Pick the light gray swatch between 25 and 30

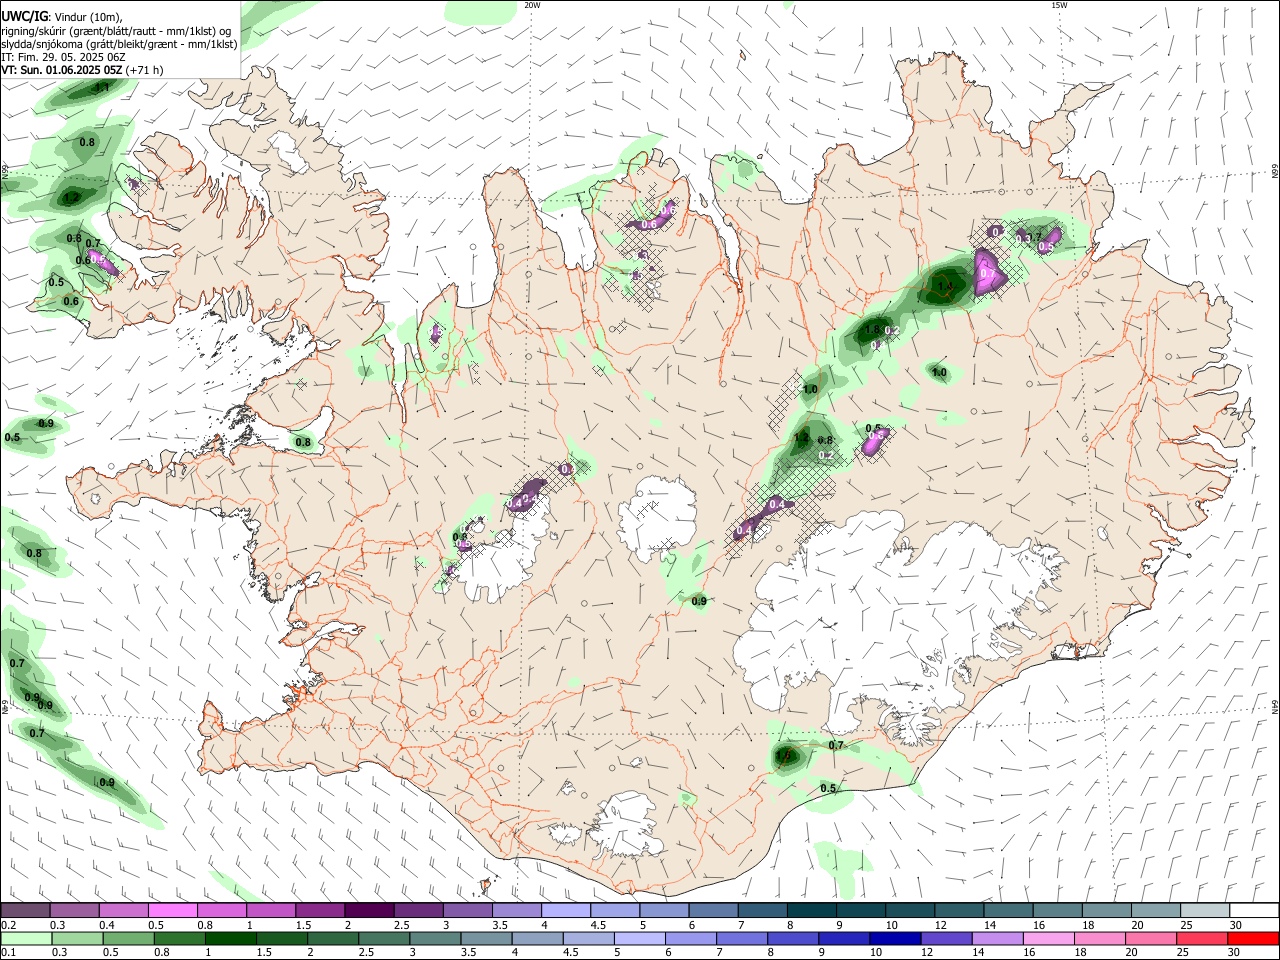(x=1205, y=911)
